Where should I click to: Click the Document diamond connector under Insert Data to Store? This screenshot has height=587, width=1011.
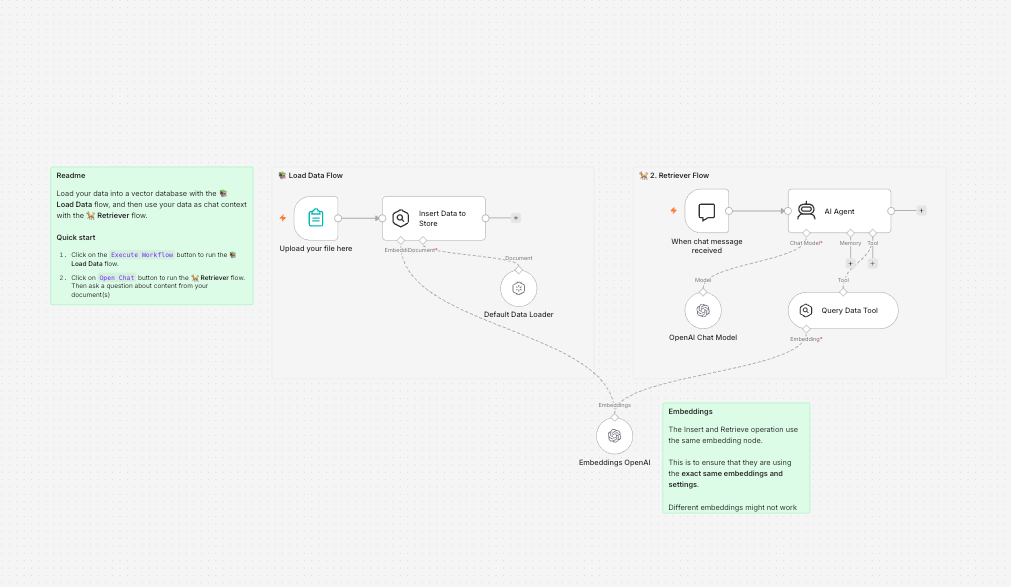coord(423,241)
